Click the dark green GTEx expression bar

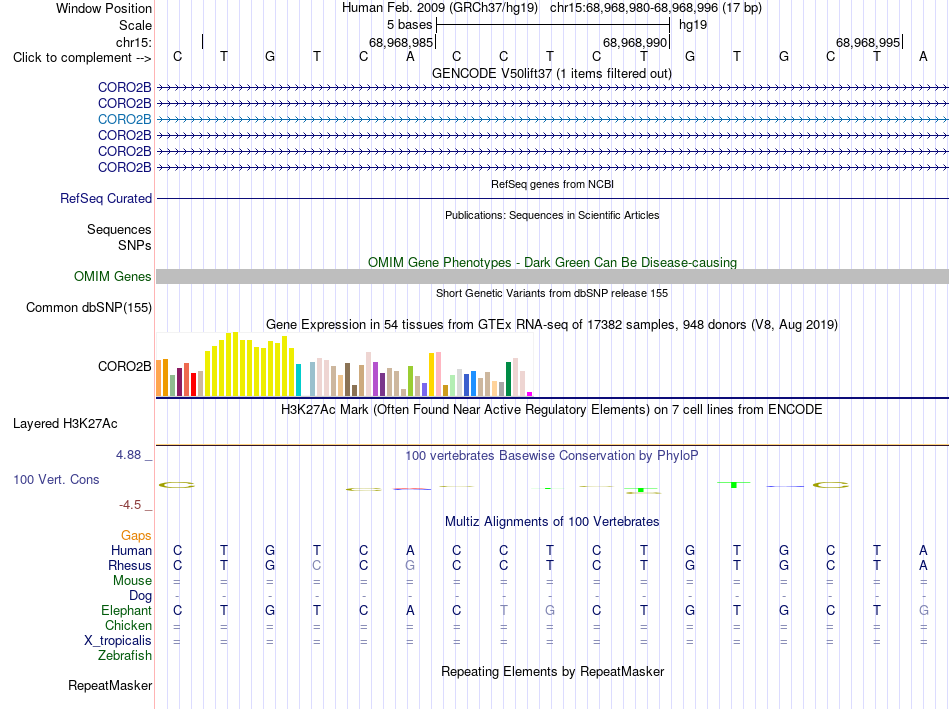click(508, 379)
